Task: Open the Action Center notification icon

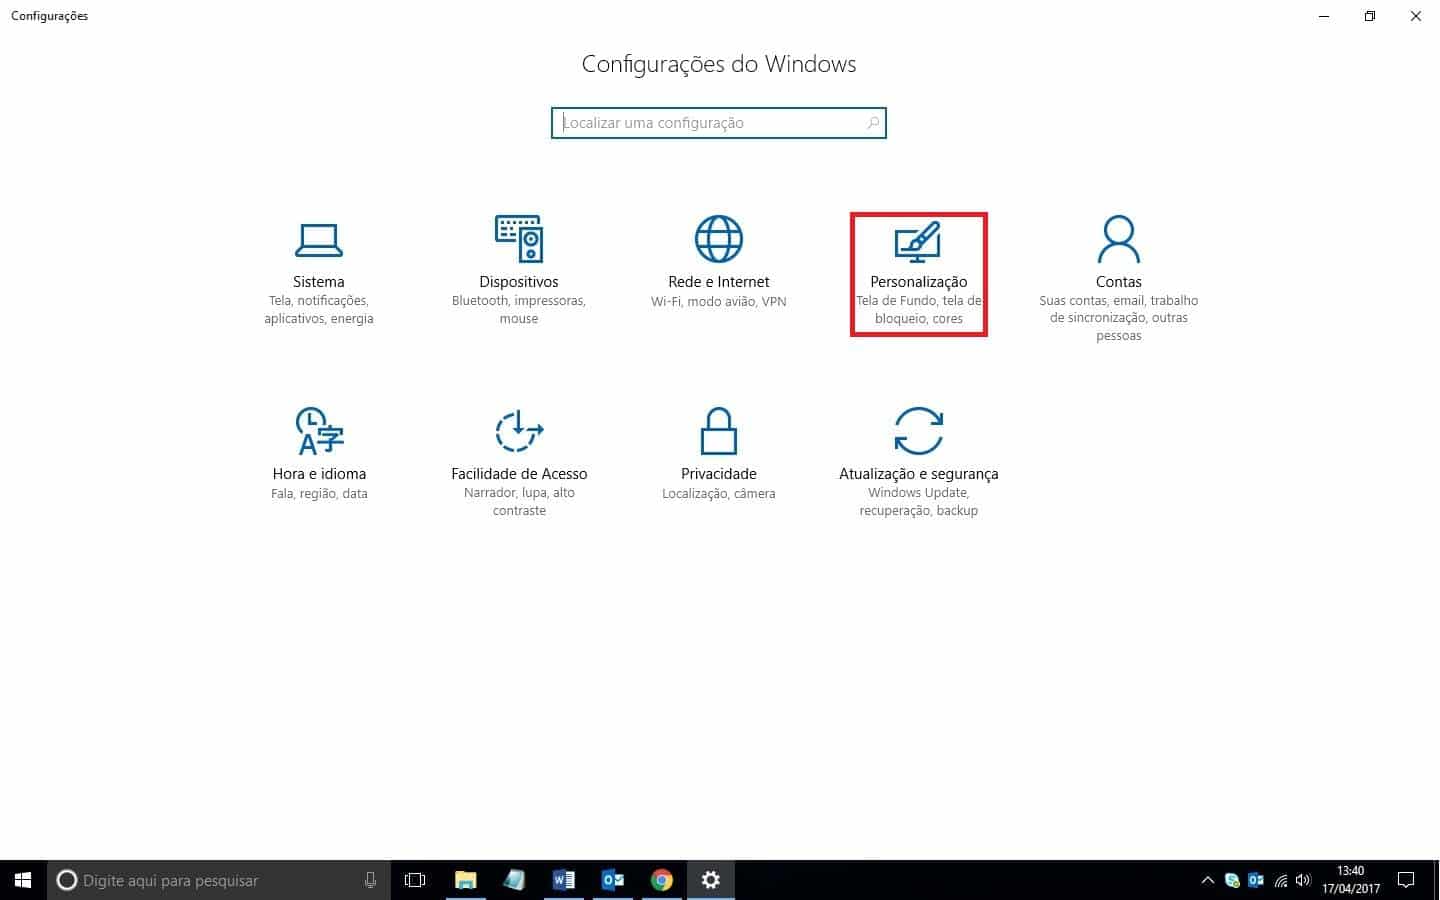Action: 1406,880
